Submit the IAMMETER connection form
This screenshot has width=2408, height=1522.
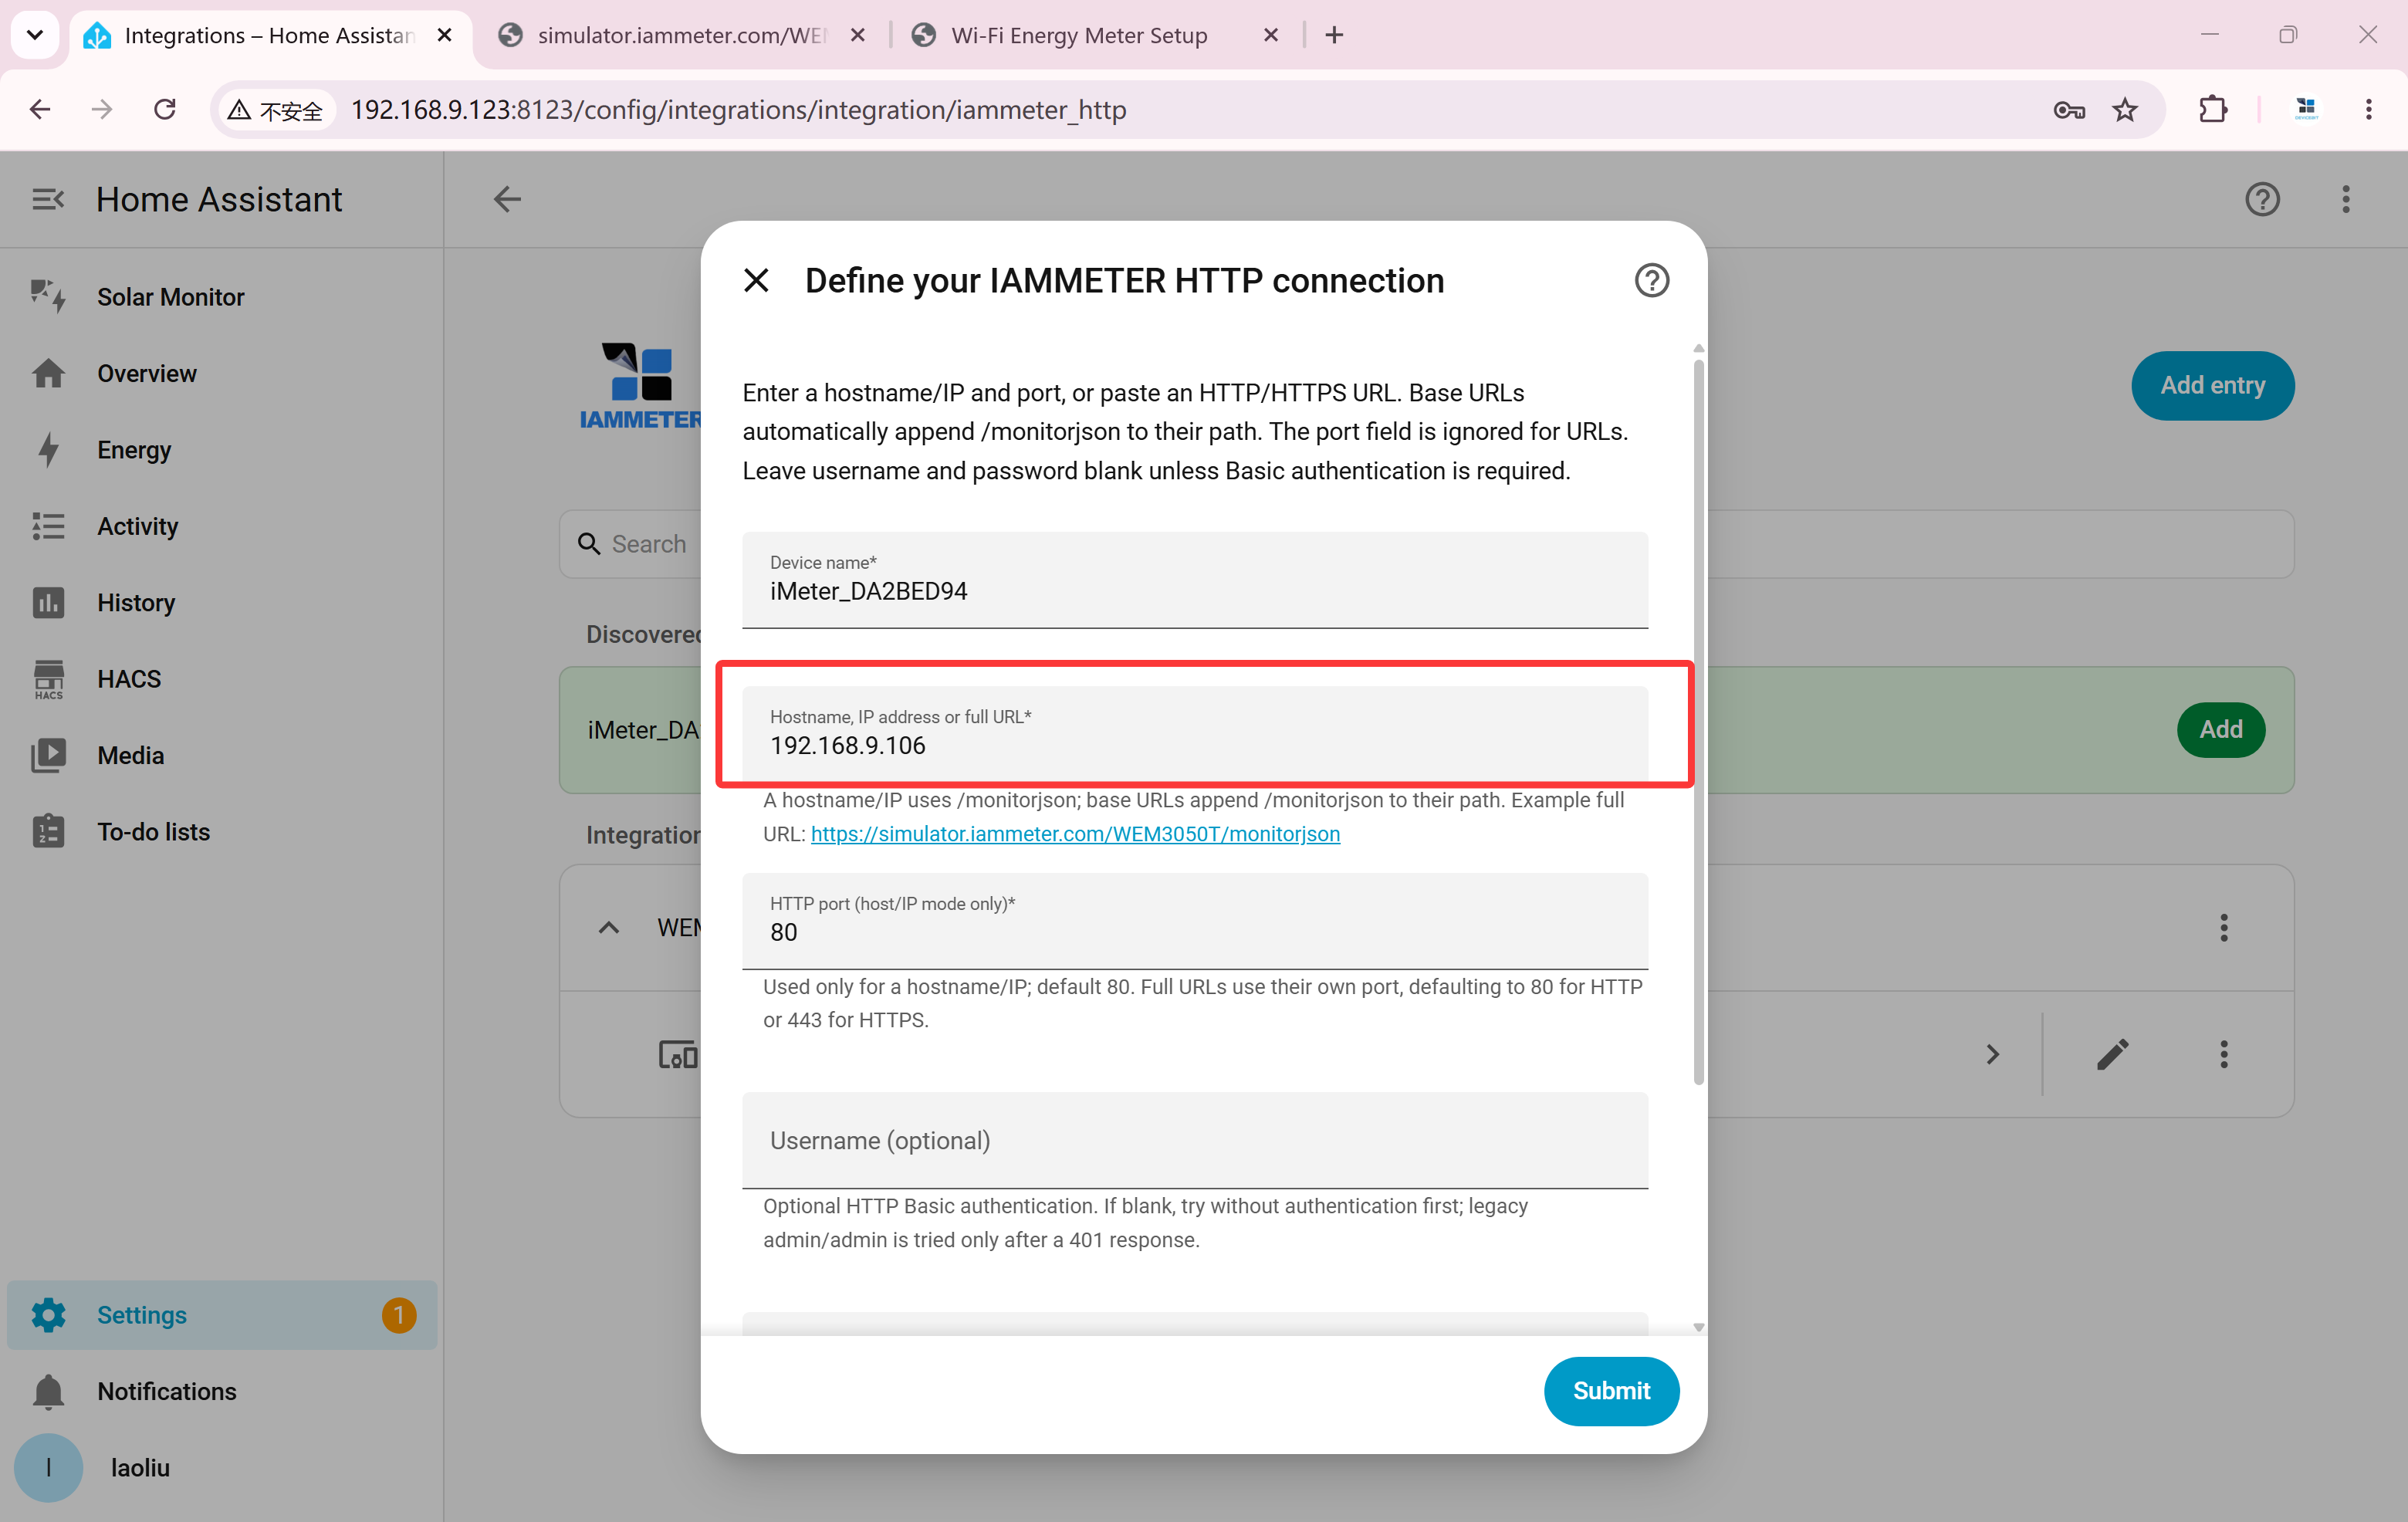[x=1611, y=1391]
